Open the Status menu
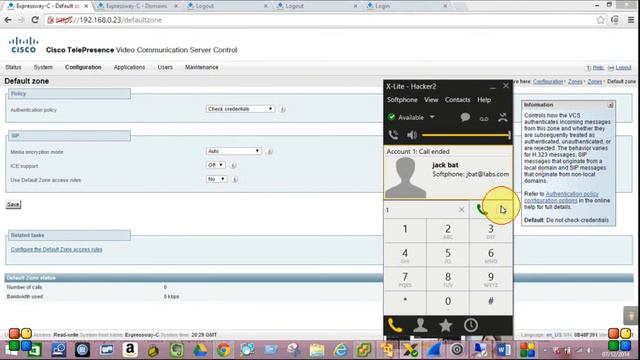 [13, 67]
